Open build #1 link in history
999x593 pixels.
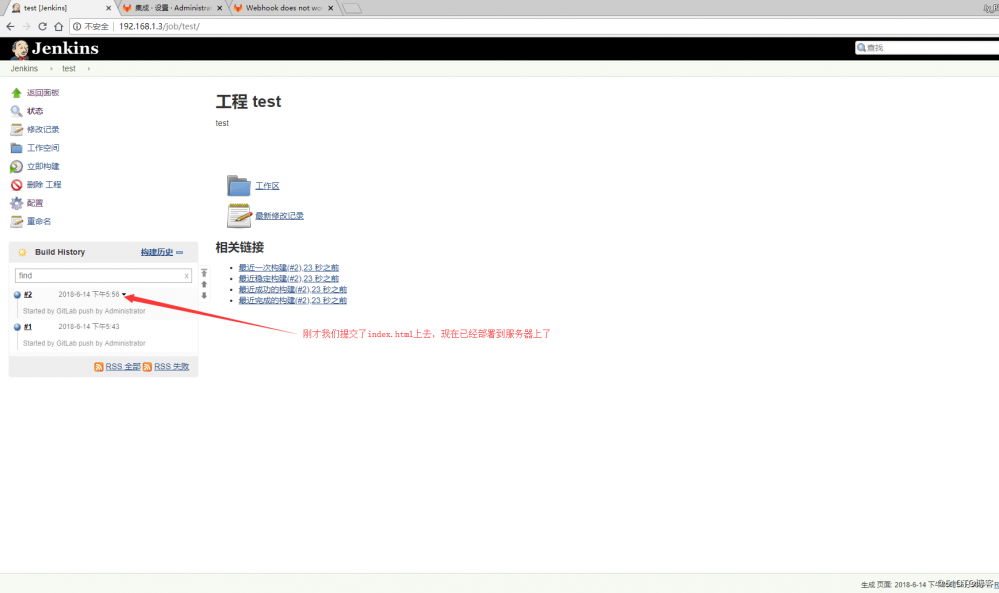tap(28, 327)
